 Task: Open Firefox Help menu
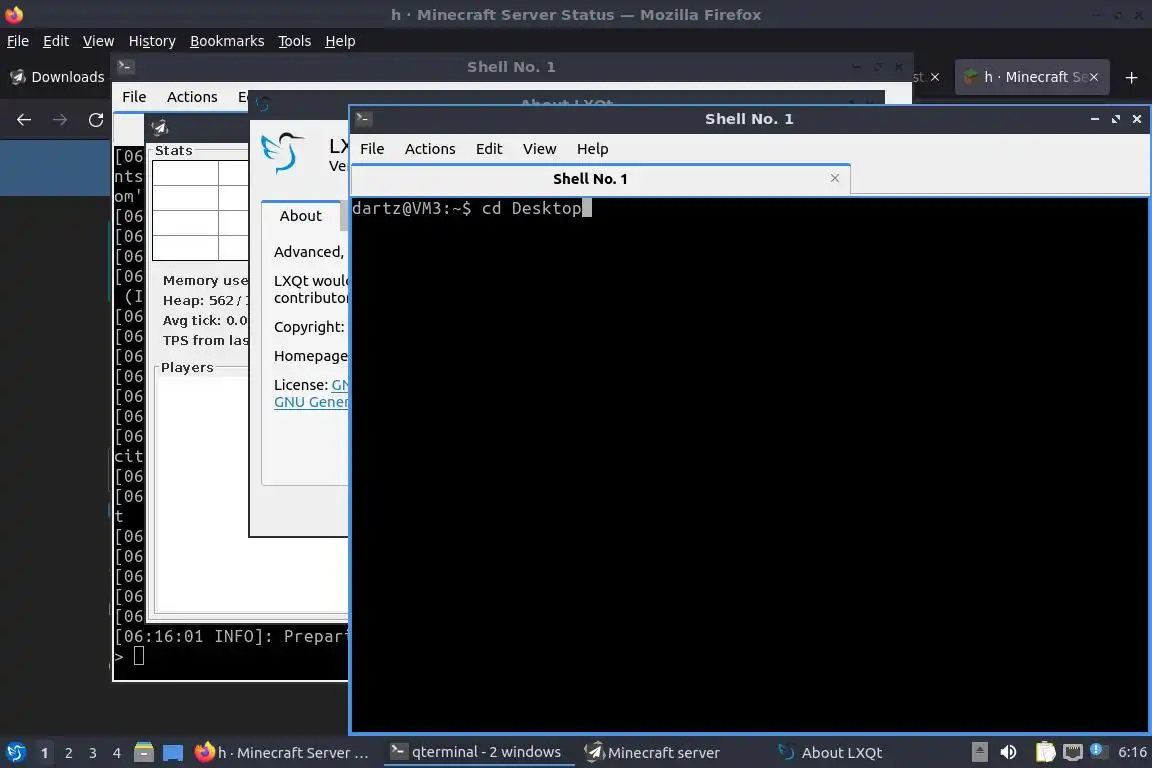340,41
